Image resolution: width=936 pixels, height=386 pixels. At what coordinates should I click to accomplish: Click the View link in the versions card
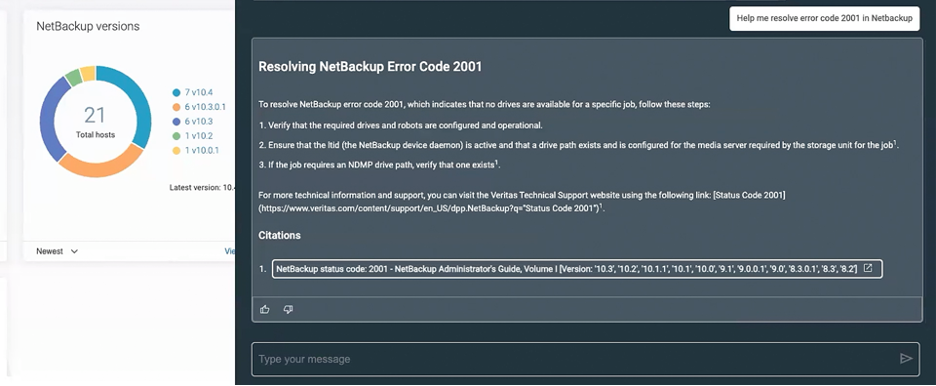(x=230, y=251)
